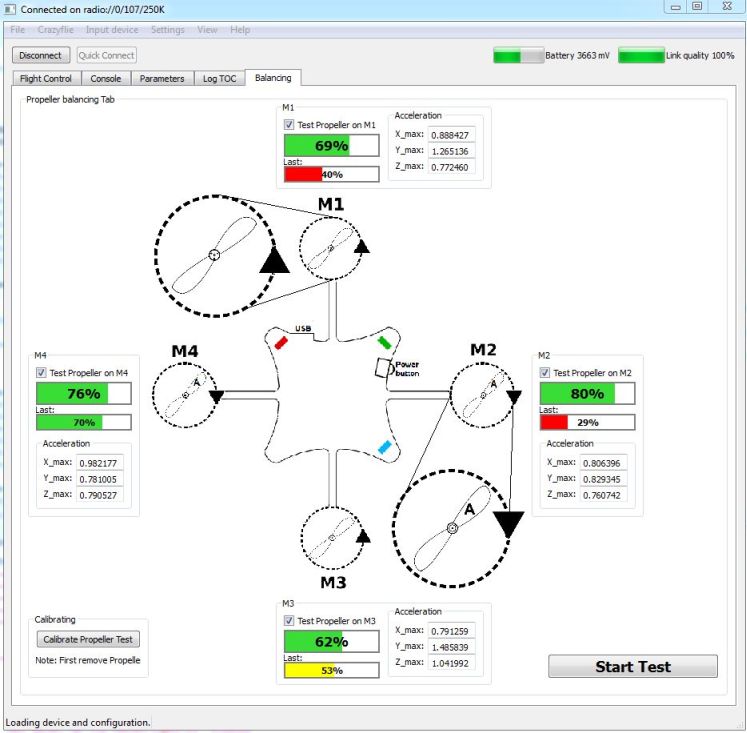
Task: Click the enlarged M2 propeller diagram
Action: [452, 527]
